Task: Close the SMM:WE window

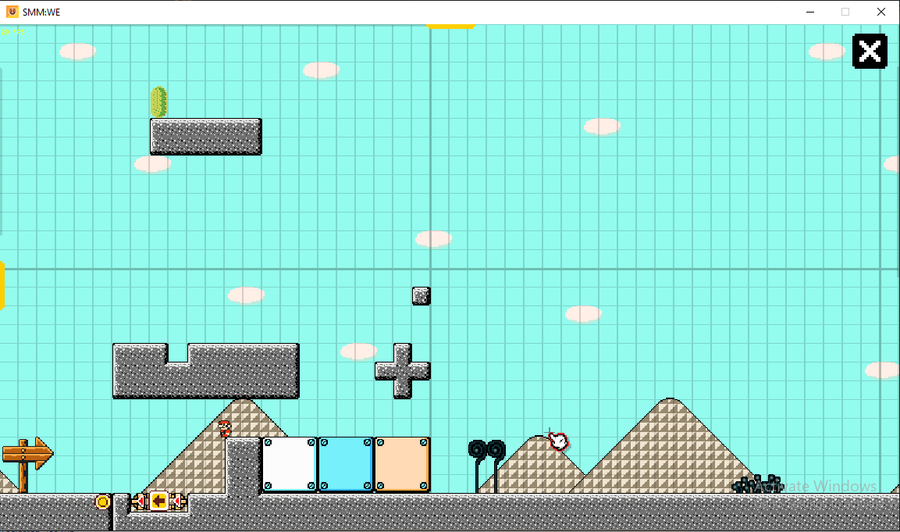Action: [881, 12]
